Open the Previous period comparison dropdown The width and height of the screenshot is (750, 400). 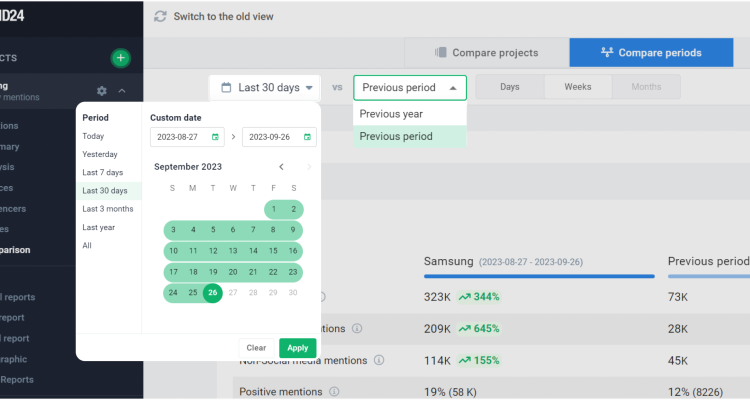(x=409, y=87)
